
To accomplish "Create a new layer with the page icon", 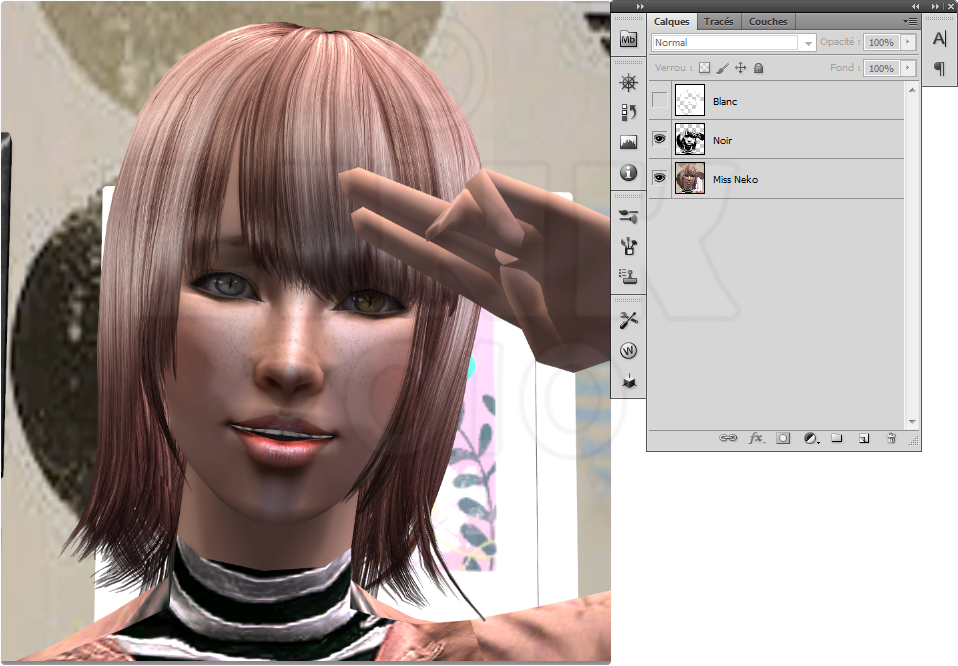I will tap(864, 438).
